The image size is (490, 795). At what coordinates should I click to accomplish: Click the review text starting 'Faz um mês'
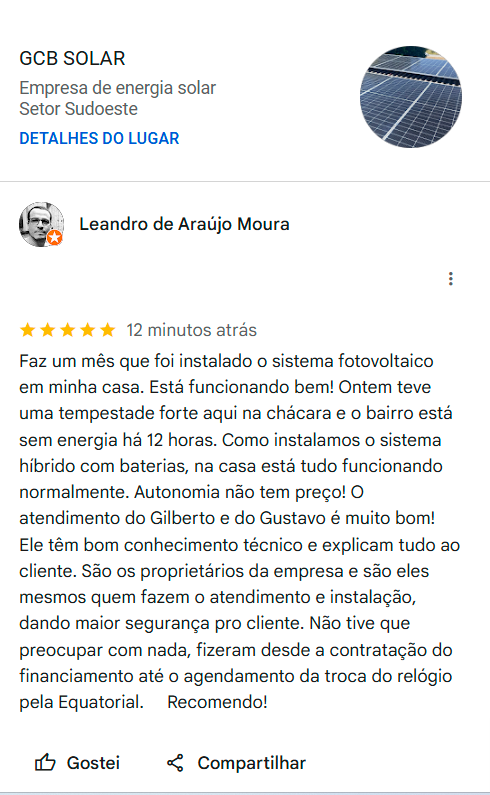click(239, 531)
